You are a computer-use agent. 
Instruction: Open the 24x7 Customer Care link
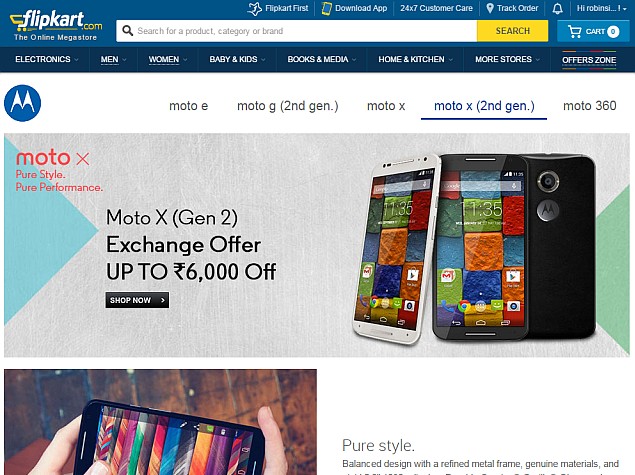point(436,8)
